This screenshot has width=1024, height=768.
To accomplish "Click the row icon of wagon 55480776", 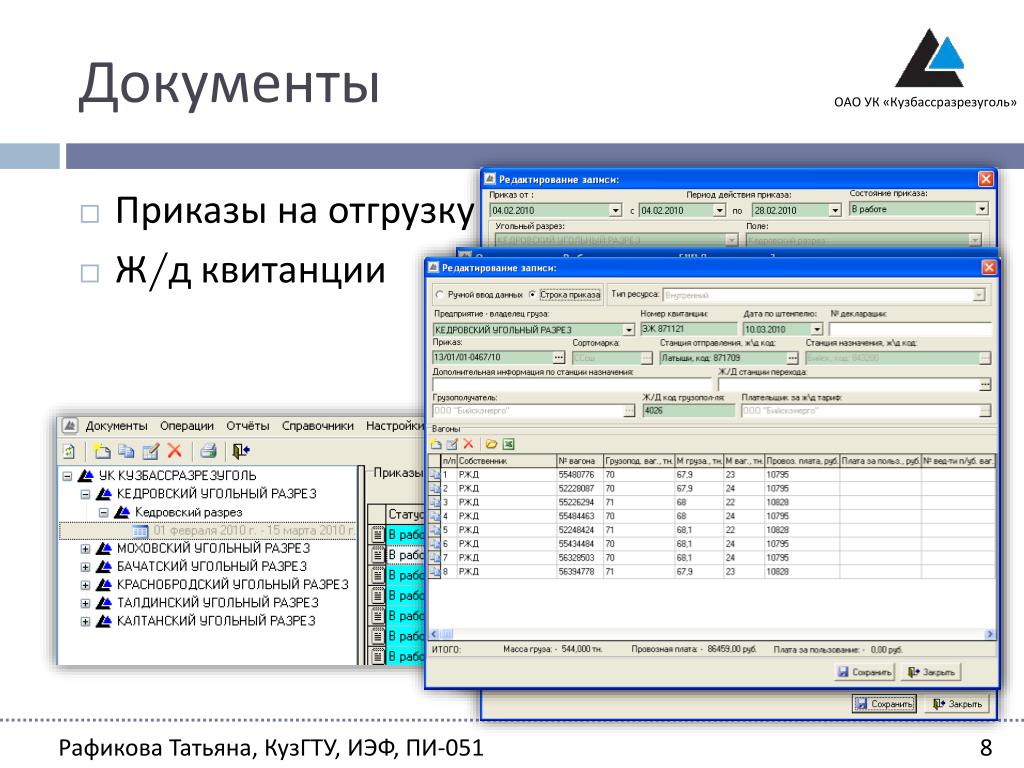I will tap(435, 475).
